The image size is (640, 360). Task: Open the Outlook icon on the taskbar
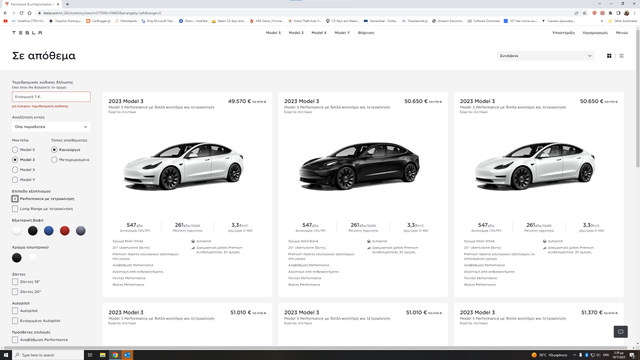pyautogui.click(x=127, y=355)
